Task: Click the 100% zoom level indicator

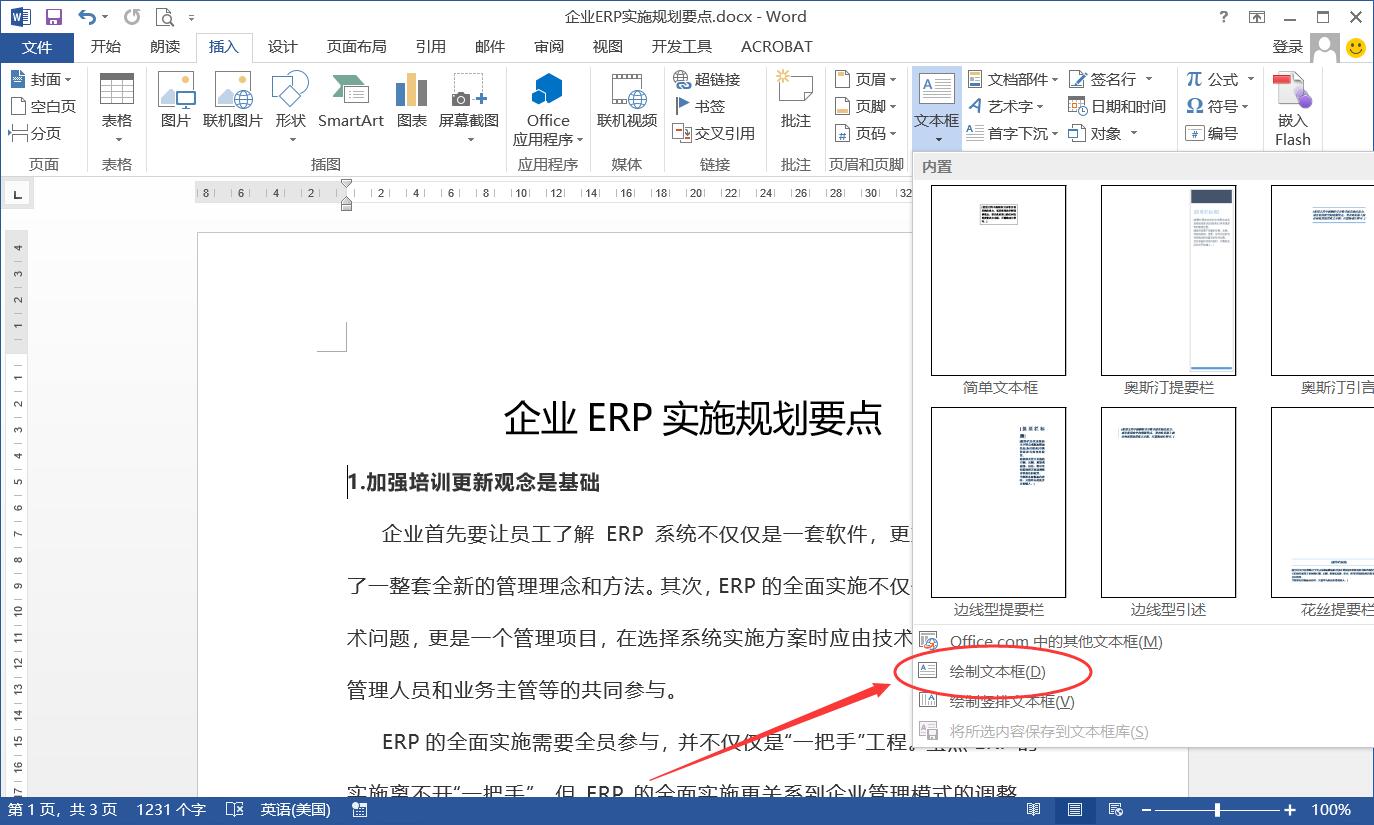Action: pyautogui.click(x=1331, y=810)
